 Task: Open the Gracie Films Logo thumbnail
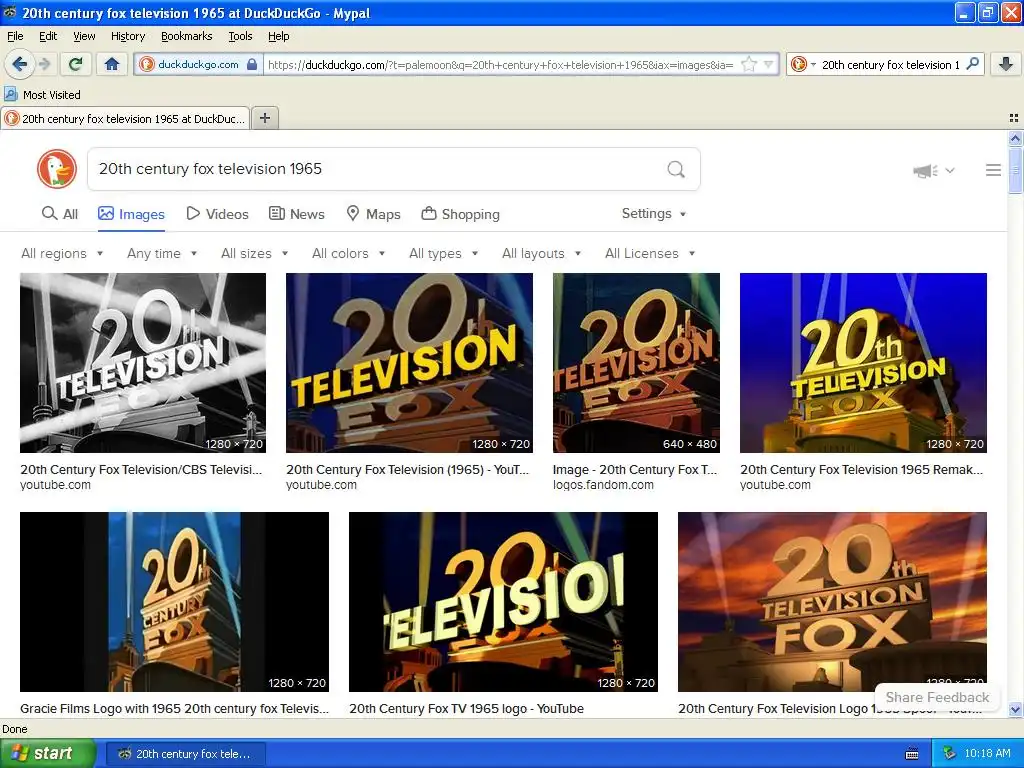[x=174, y=601]
